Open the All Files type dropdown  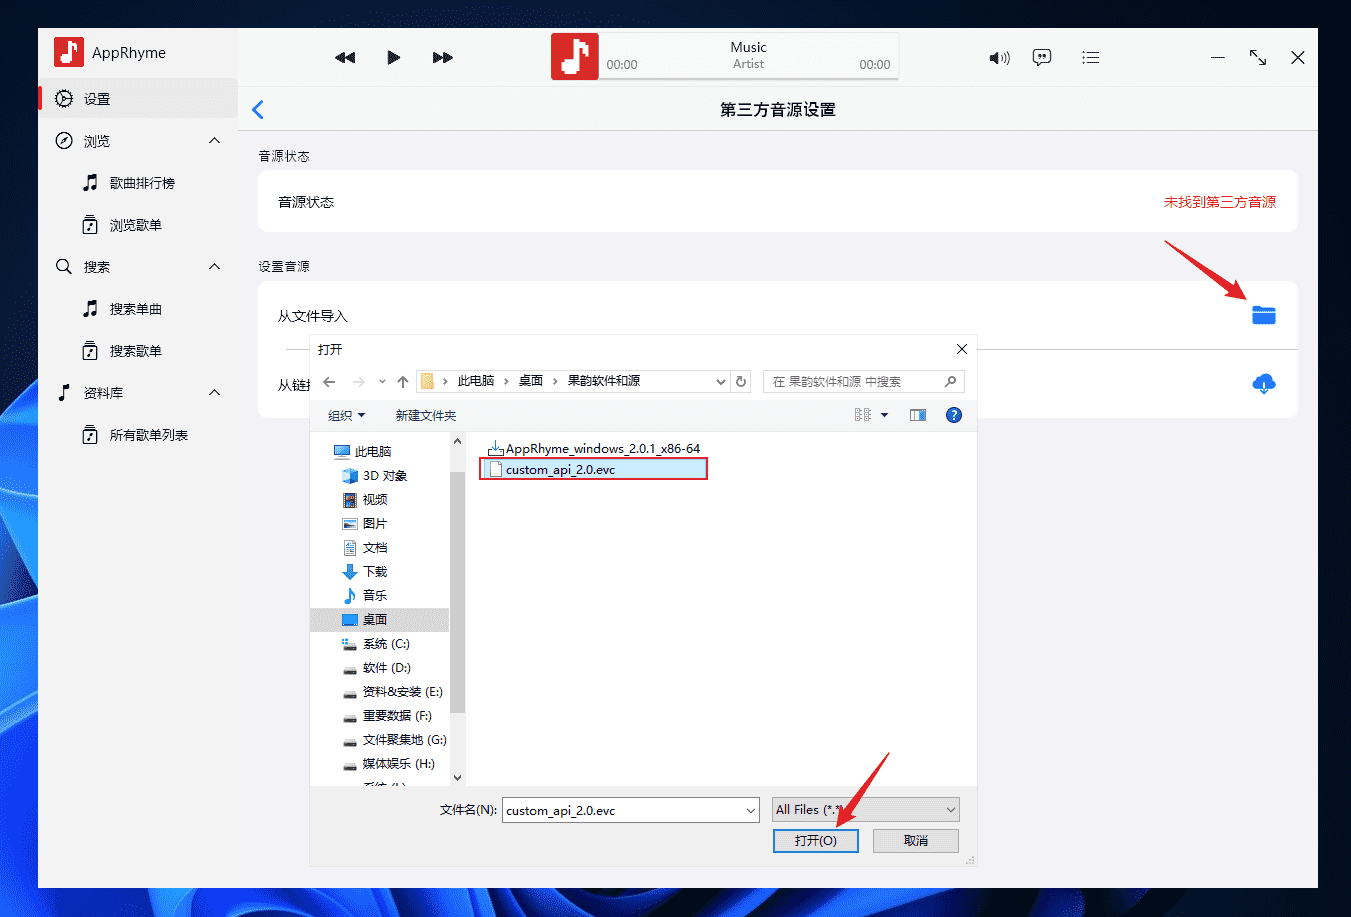tap(866, 810)
